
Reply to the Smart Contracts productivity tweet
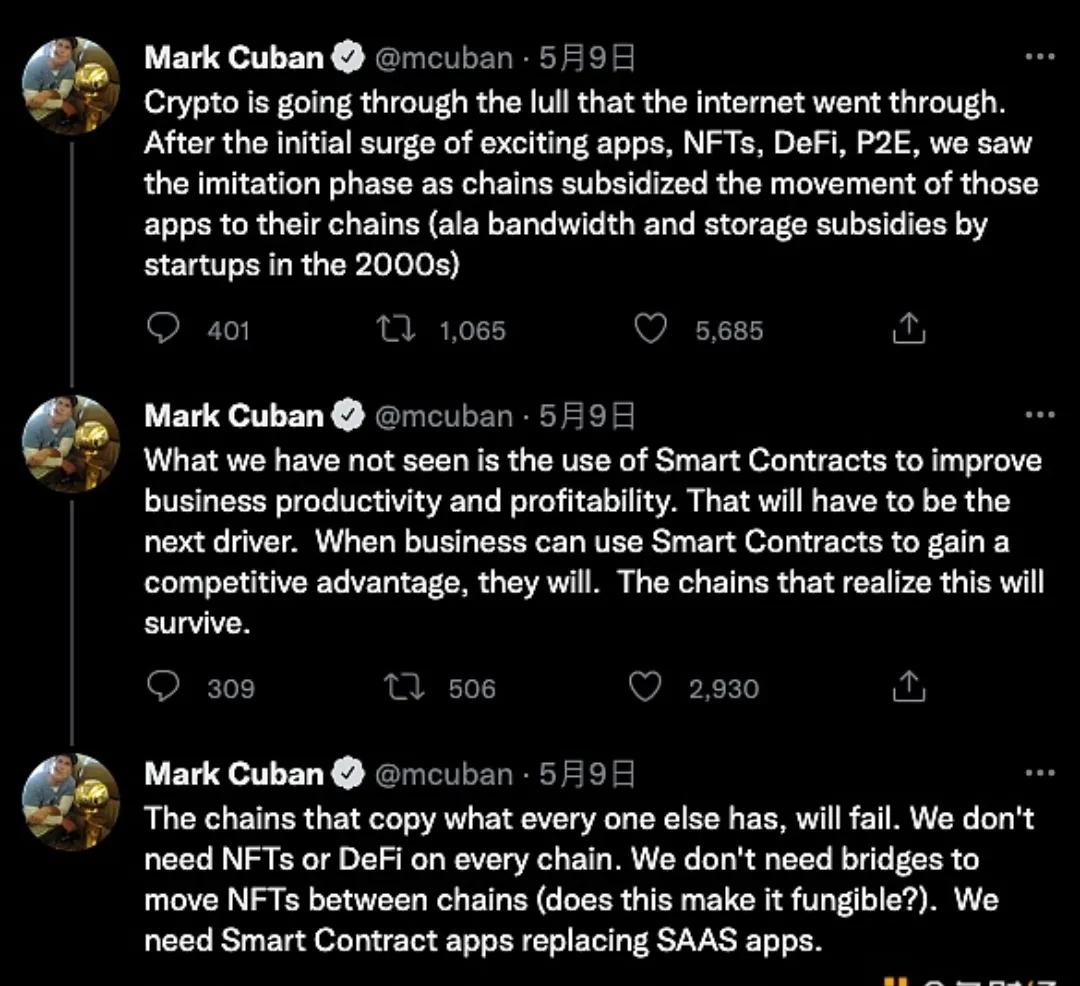[162, 687]
